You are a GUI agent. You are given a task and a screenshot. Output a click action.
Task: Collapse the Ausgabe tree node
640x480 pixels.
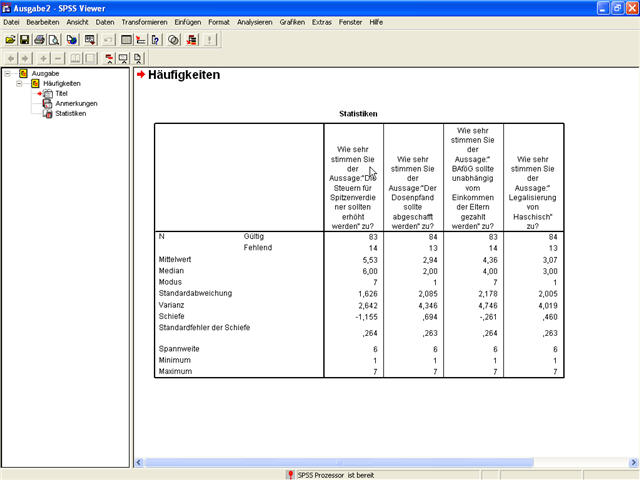click(8, 73)
